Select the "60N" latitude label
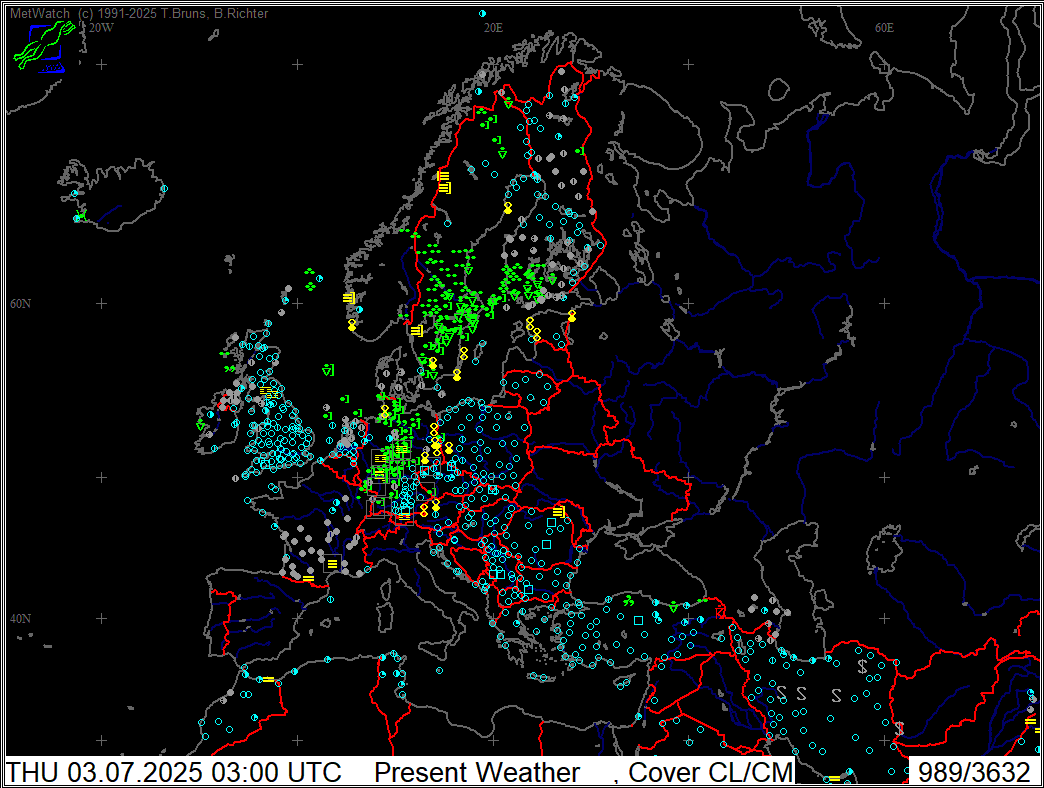Image resolution: width=1044 pixels, height=788 pixels. point(20,303)
